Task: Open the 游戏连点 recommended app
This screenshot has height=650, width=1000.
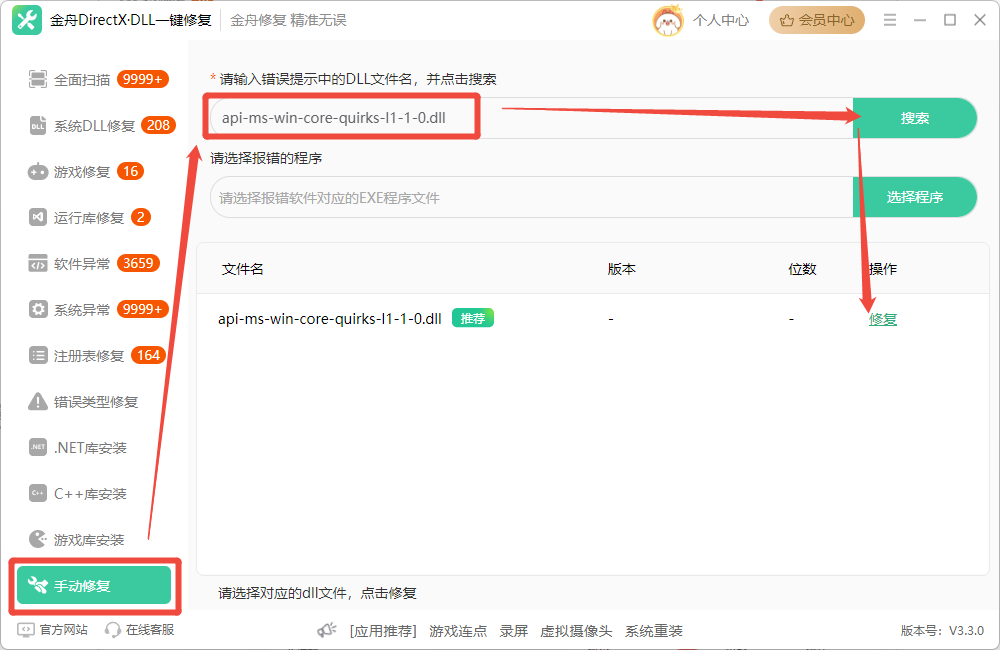Action: click(458, 631)
